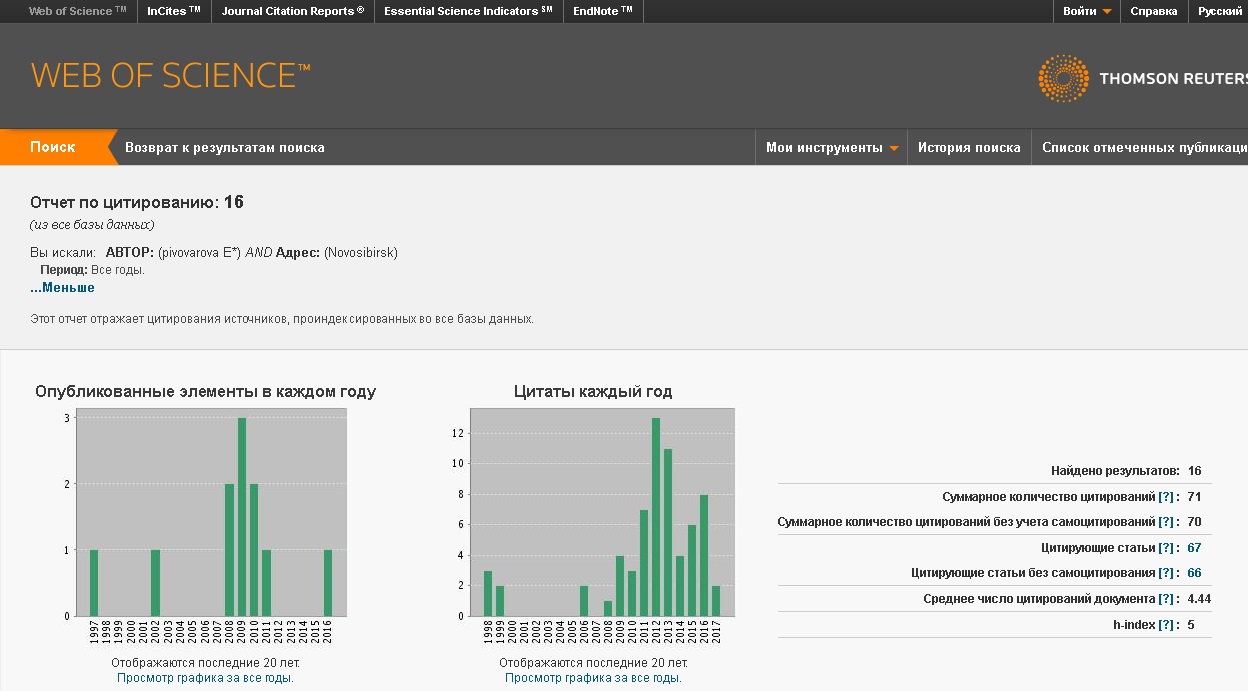Screen dimensions: 1248x691
Task: Select the orange Поиск tab
Action: tap(53, 147)
